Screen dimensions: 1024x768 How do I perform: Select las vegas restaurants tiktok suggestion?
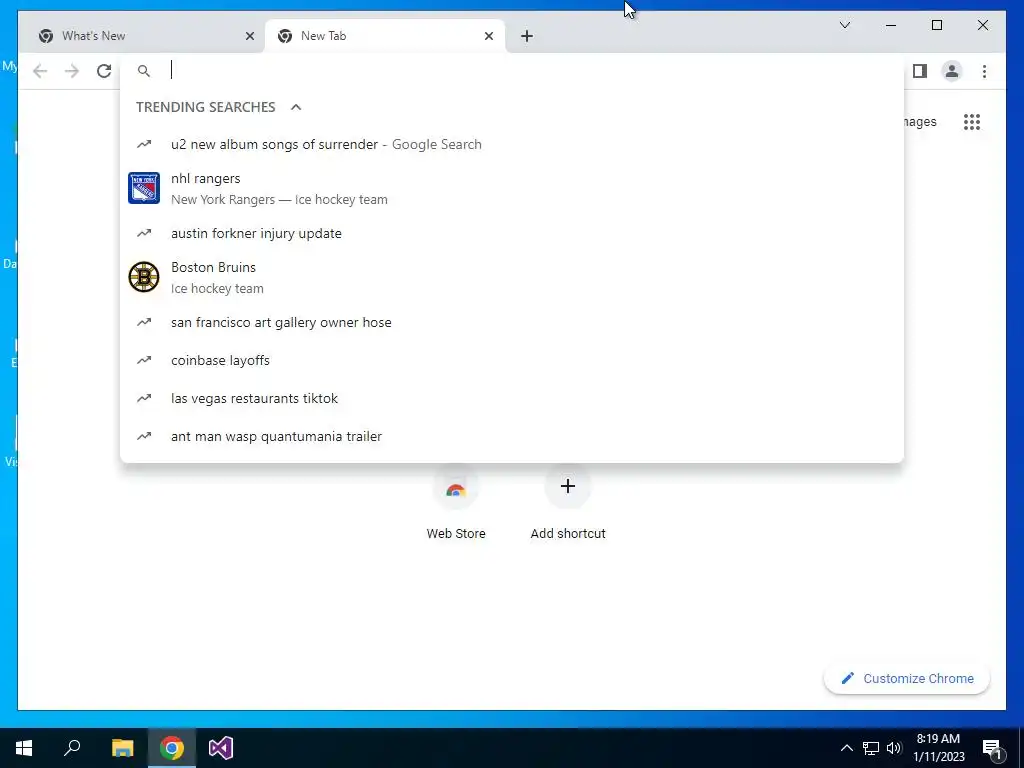coord(512,398)
